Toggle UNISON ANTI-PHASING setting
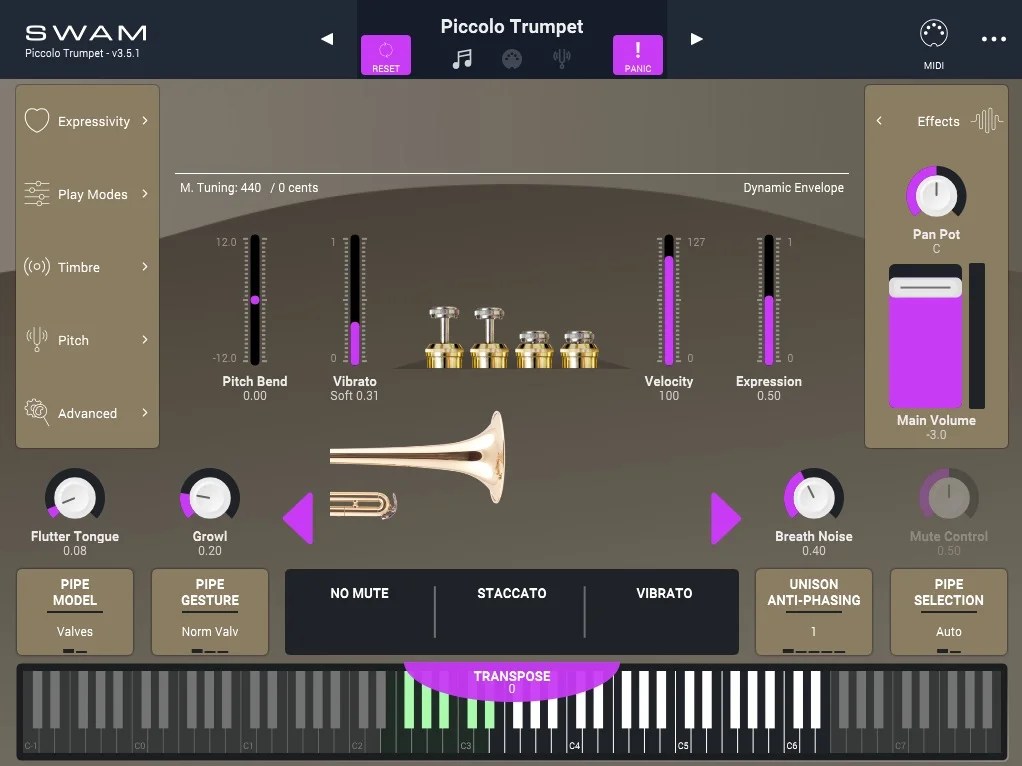Image resolution: width=1022 pixels, height=766 pixels. point(813,612)
